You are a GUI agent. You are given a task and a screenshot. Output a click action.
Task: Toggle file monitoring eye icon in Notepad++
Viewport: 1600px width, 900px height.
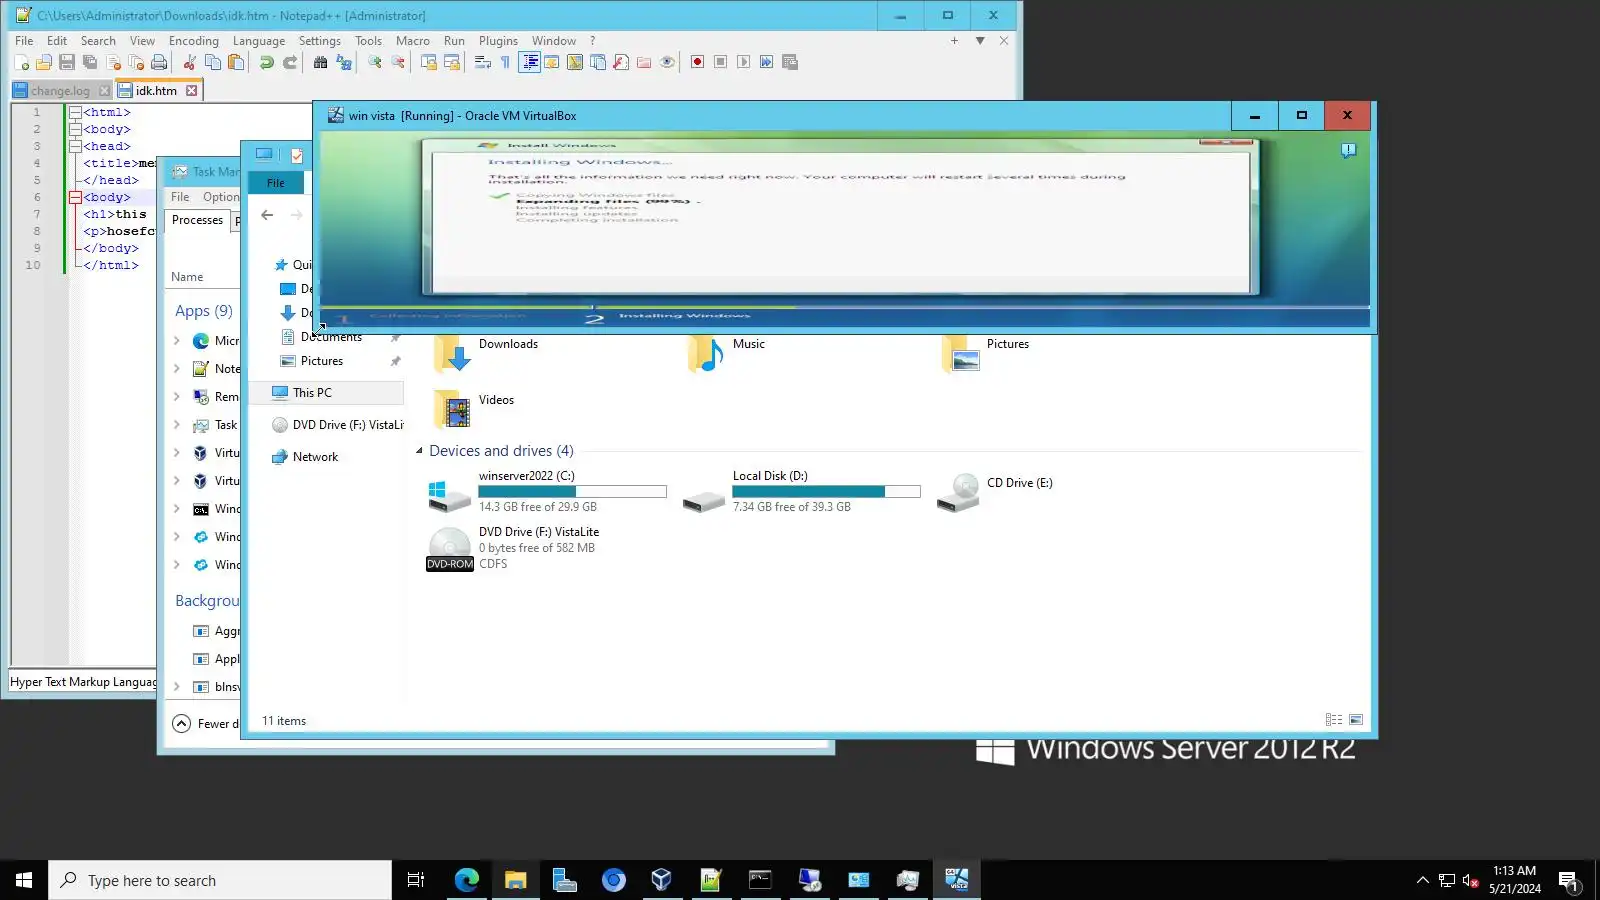click(667, 62)
